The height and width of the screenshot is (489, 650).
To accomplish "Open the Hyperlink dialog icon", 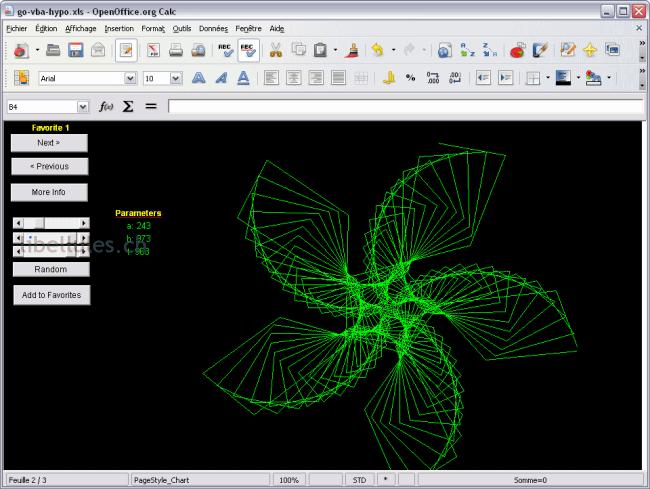I will coord(444,50).
